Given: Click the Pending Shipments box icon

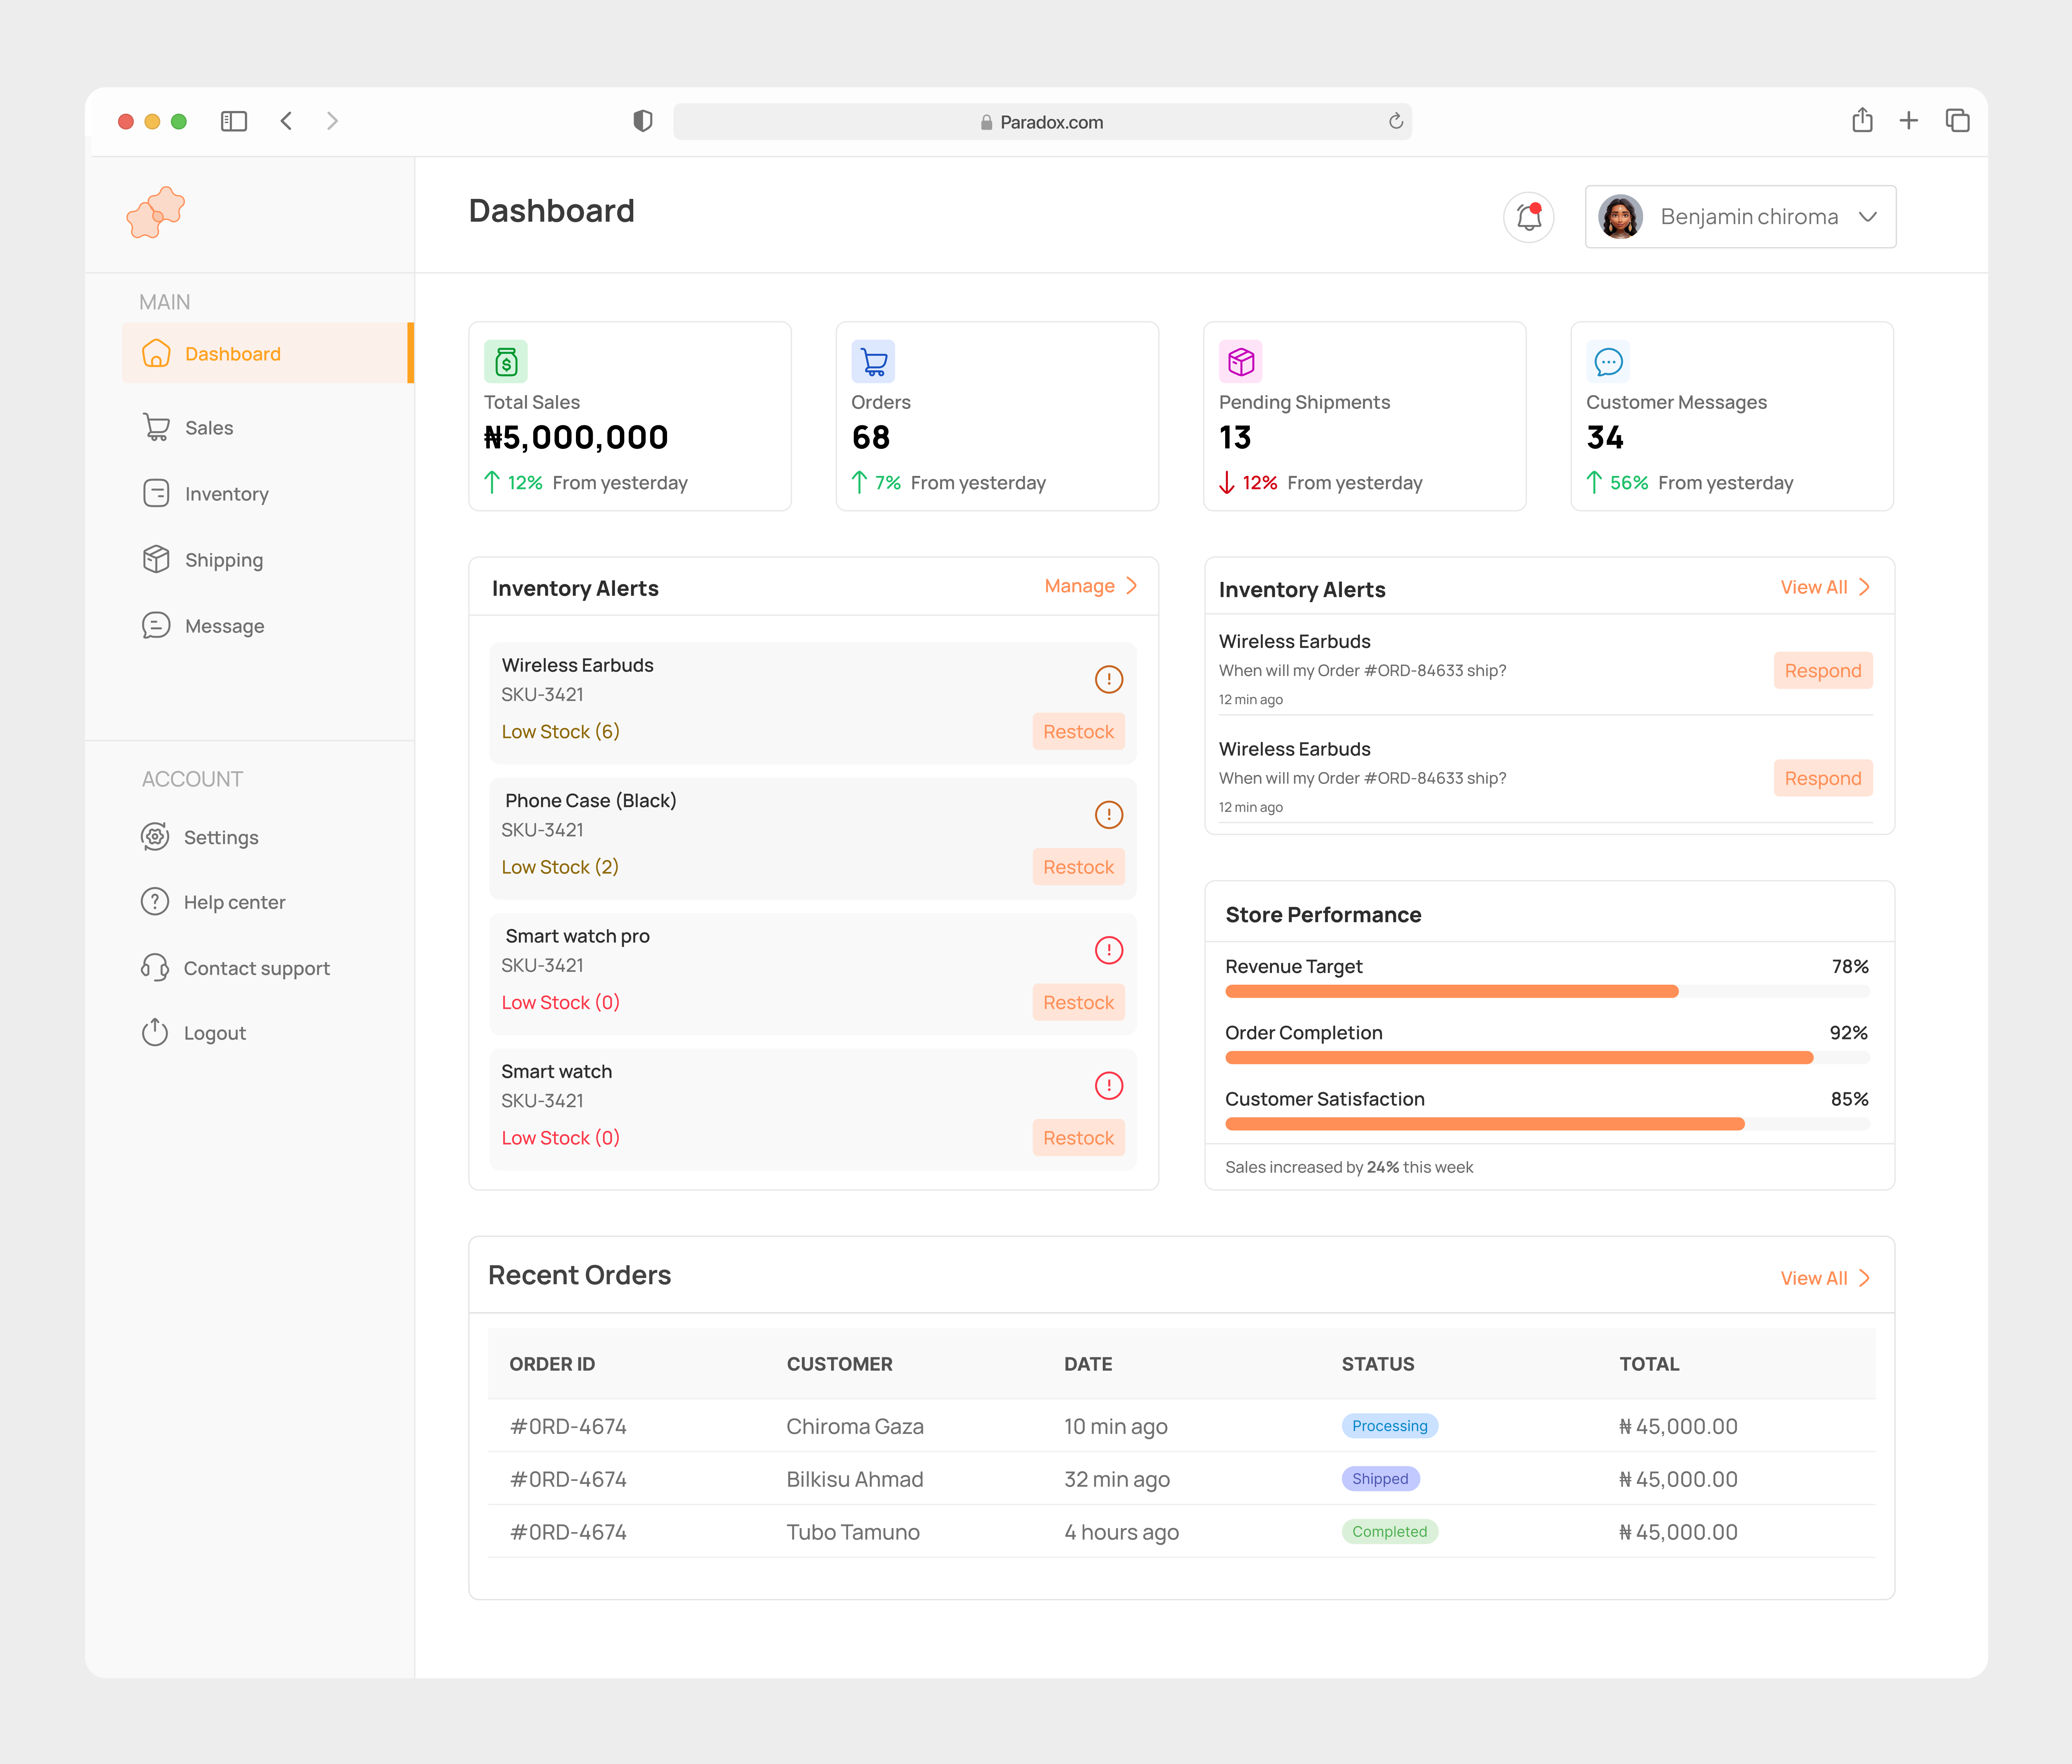Looking at the screenshot, I should point(1240,362).
